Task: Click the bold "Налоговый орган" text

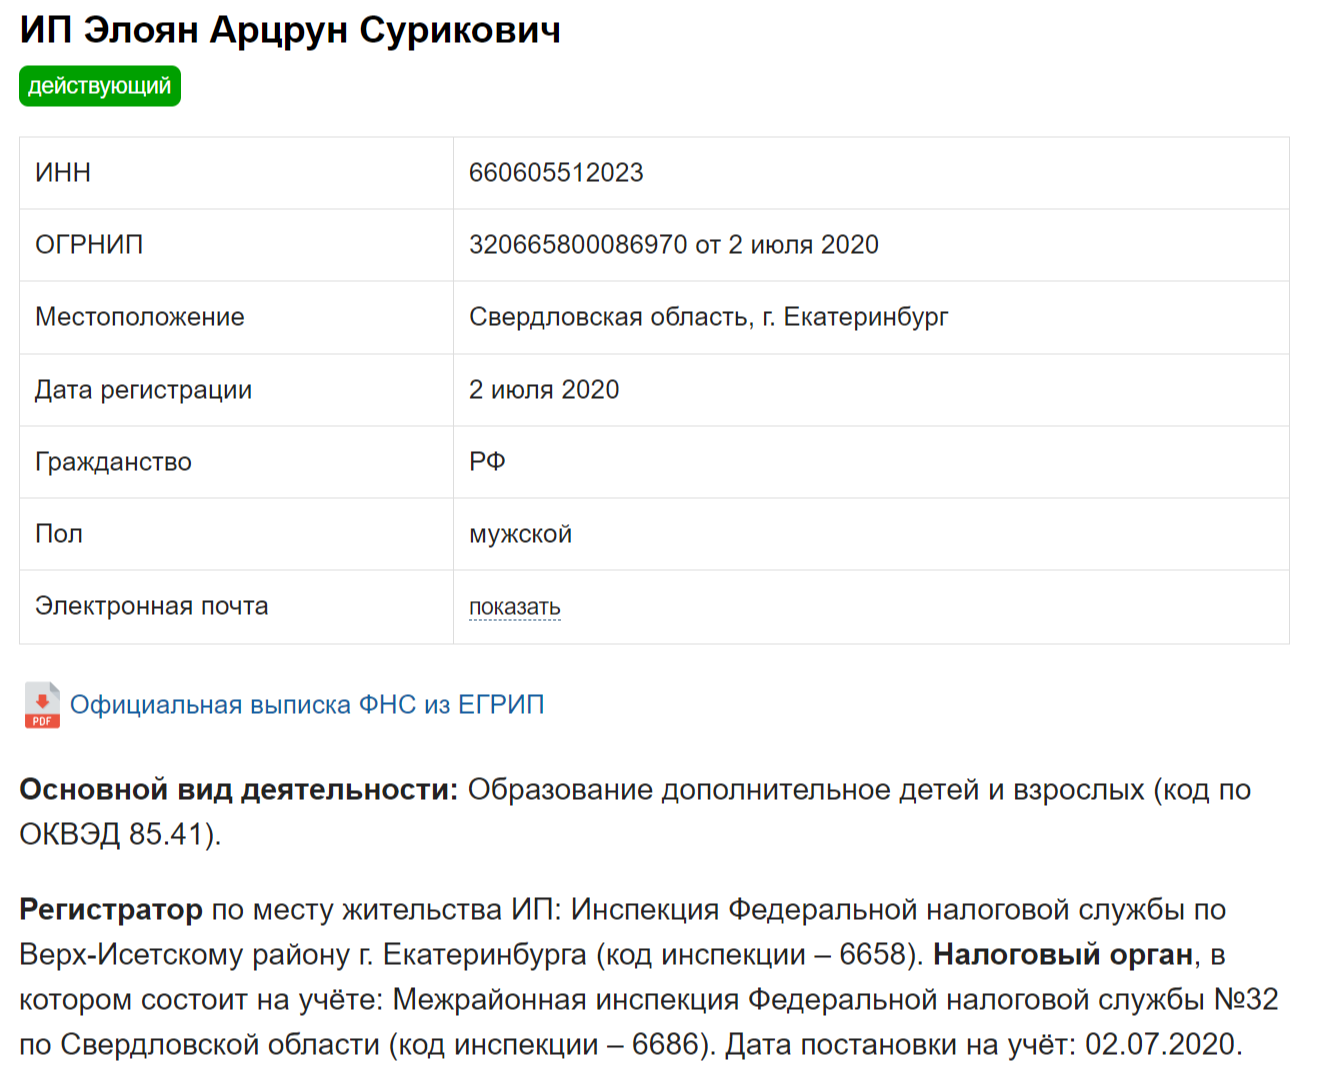Action: coord(1063,955)
